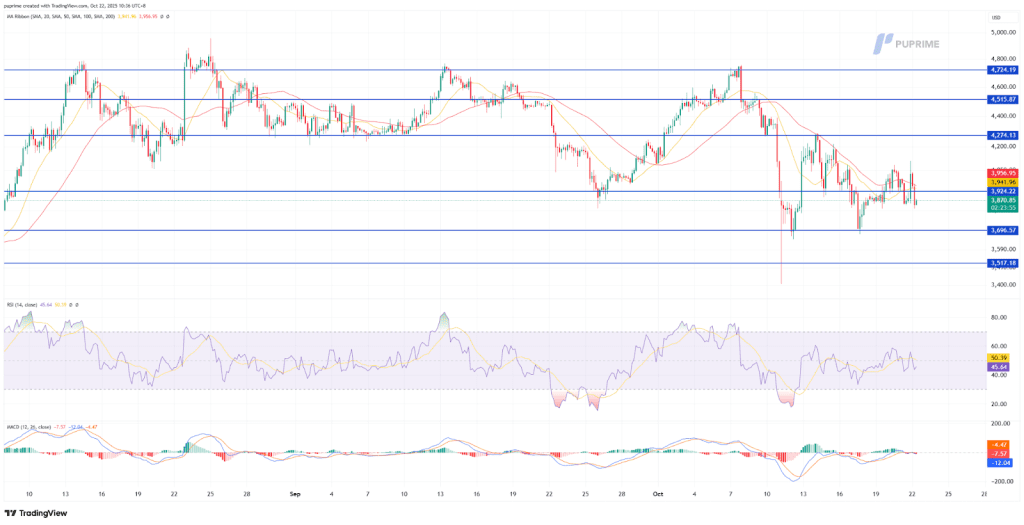Click the 3,924.22 horizontal line label
1024x525 pixels.
click(1002, 191)
